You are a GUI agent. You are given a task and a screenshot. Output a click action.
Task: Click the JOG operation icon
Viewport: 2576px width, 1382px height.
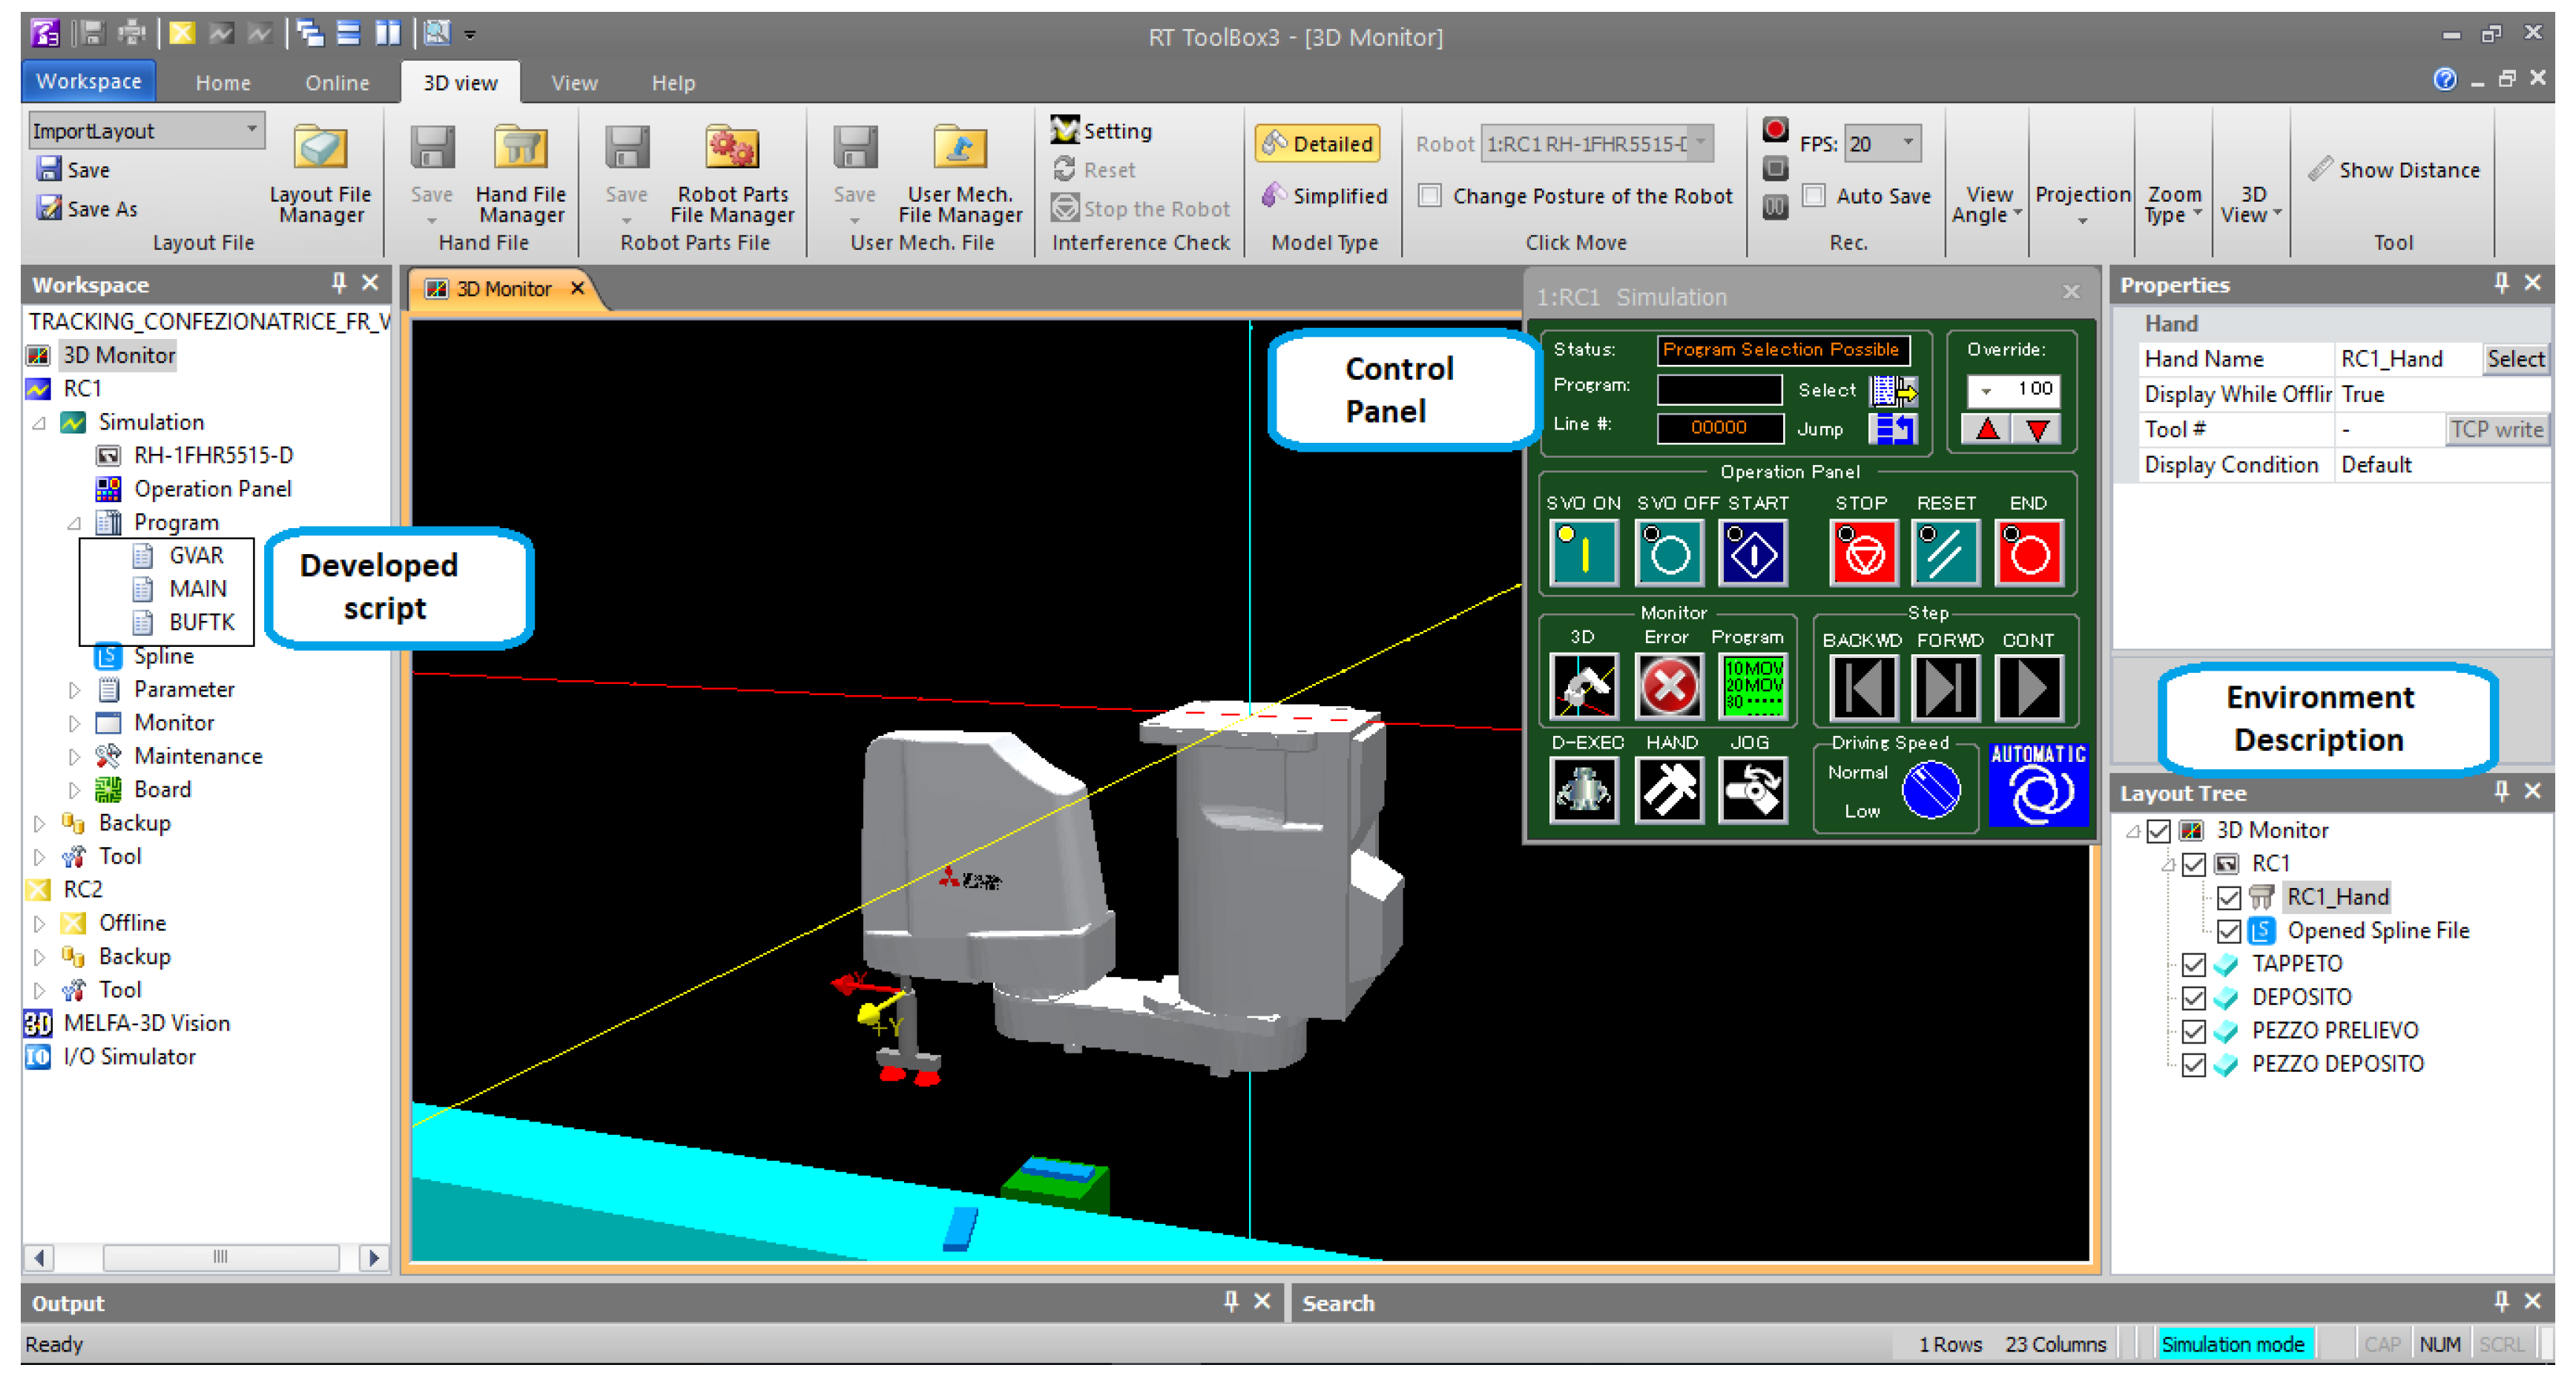(1752, 790)
